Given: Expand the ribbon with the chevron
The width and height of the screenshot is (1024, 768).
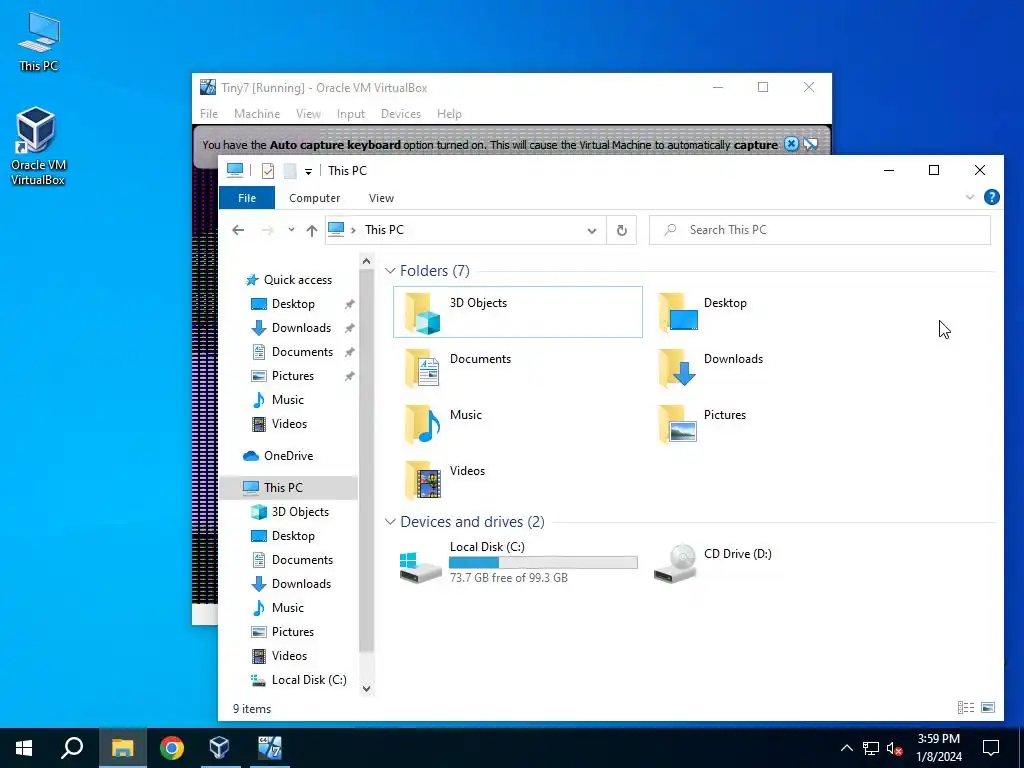Looking at the screenshot, I should click(970, 197).
